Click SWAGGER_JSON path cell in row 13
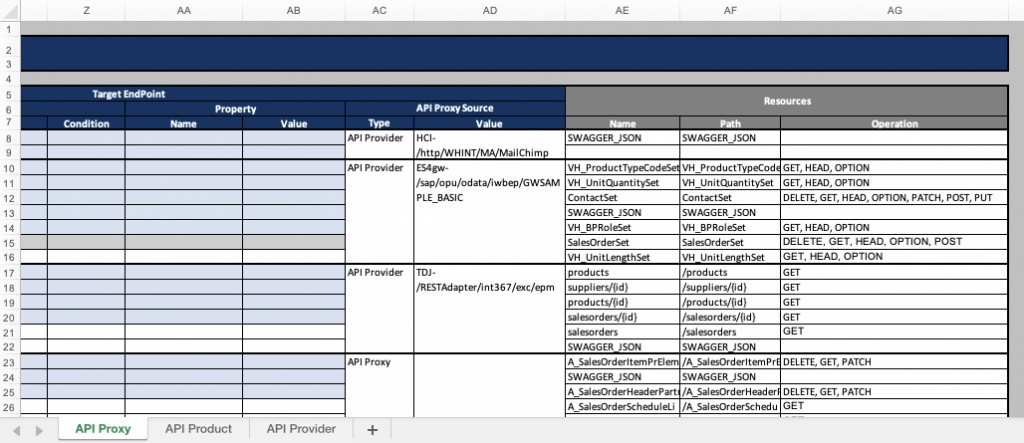Image resolution: width=1024 pixels, height=443 pixels. (x=730, y=212)
